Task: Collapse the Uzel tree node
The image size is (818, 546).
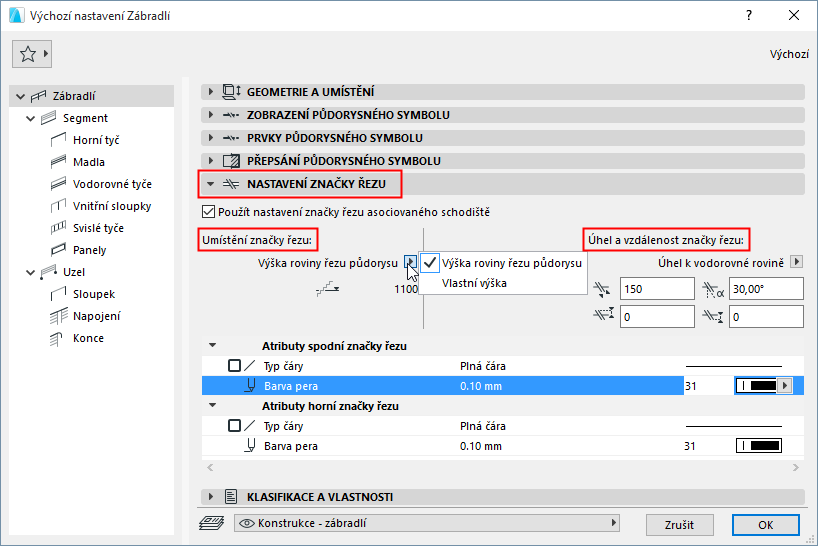Action: (31, 272)
